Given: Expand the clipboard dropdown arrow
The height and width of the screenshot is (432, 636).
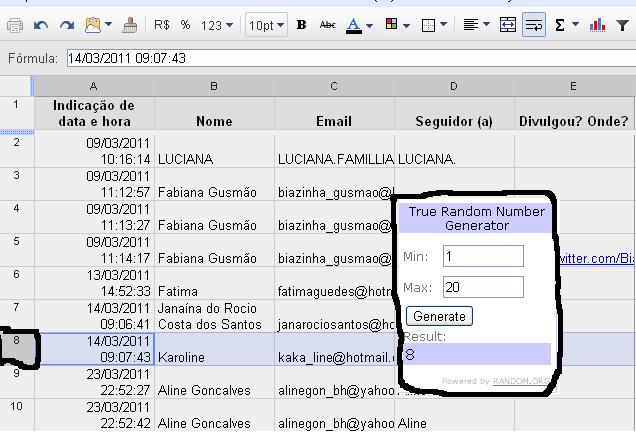Looking at the screenshot, I should (x=108, y=25).
